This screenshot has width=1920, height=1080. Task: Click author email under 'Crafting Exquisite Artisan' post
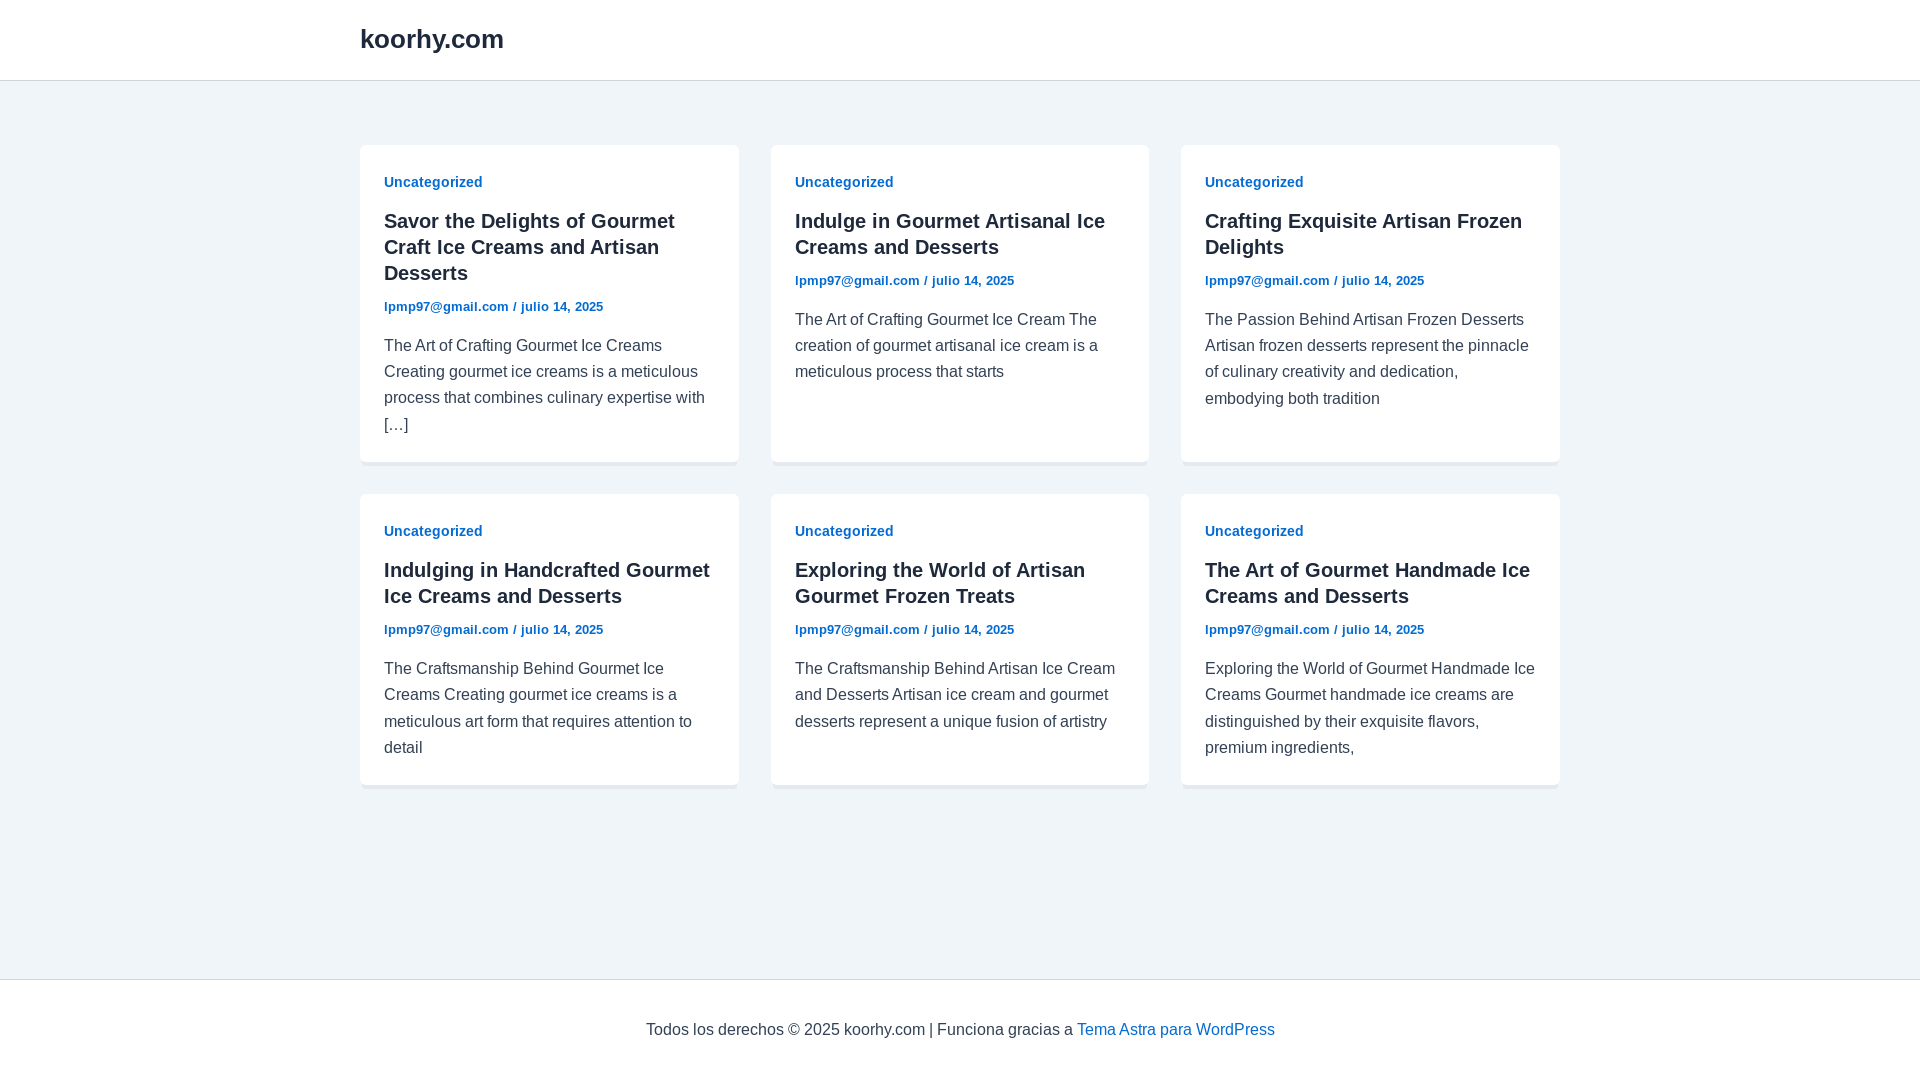click(1267, 281)
